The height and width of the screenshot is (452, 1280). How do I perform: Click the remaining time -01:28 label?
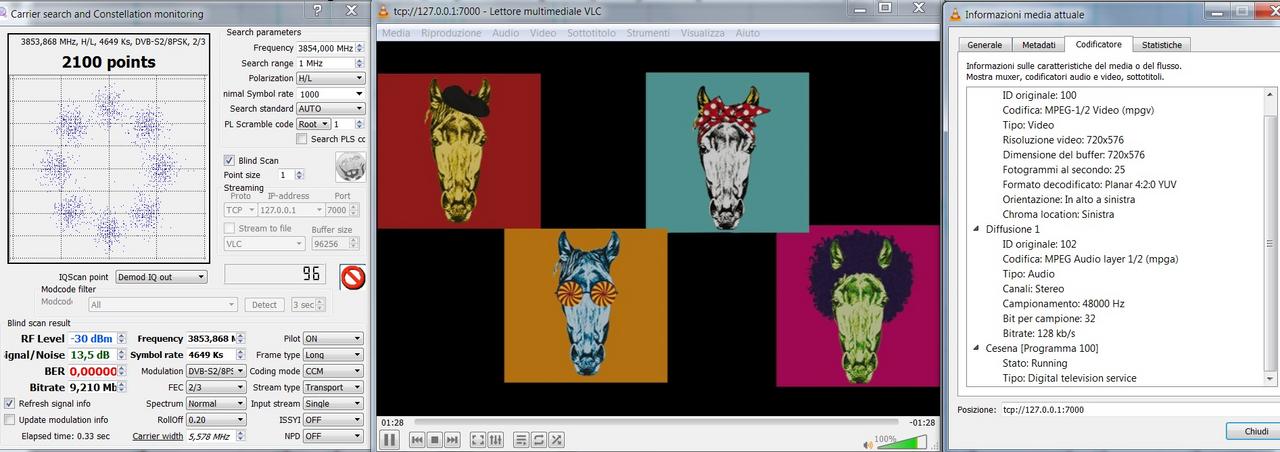[x=921, y=422]
